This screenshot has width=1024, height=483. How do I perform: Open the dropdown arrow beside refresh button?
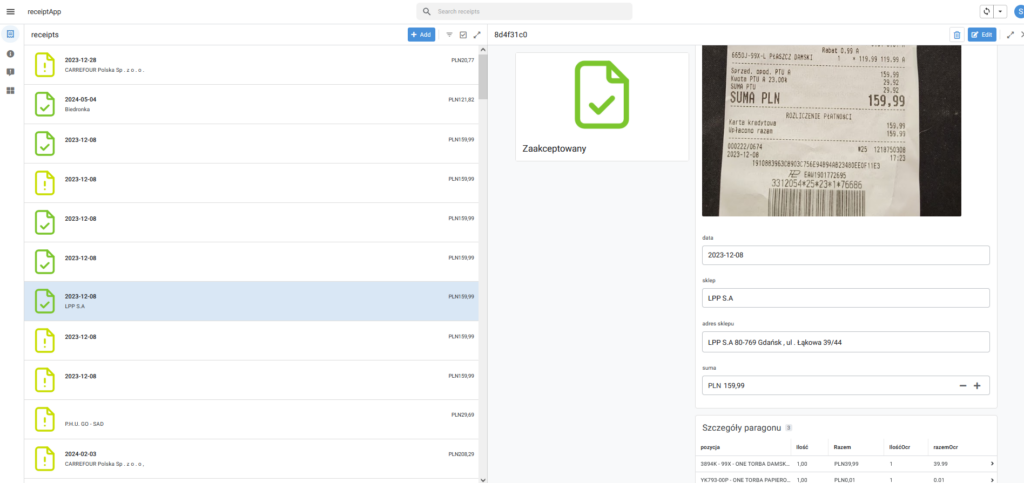click(x=1000, y=11)
